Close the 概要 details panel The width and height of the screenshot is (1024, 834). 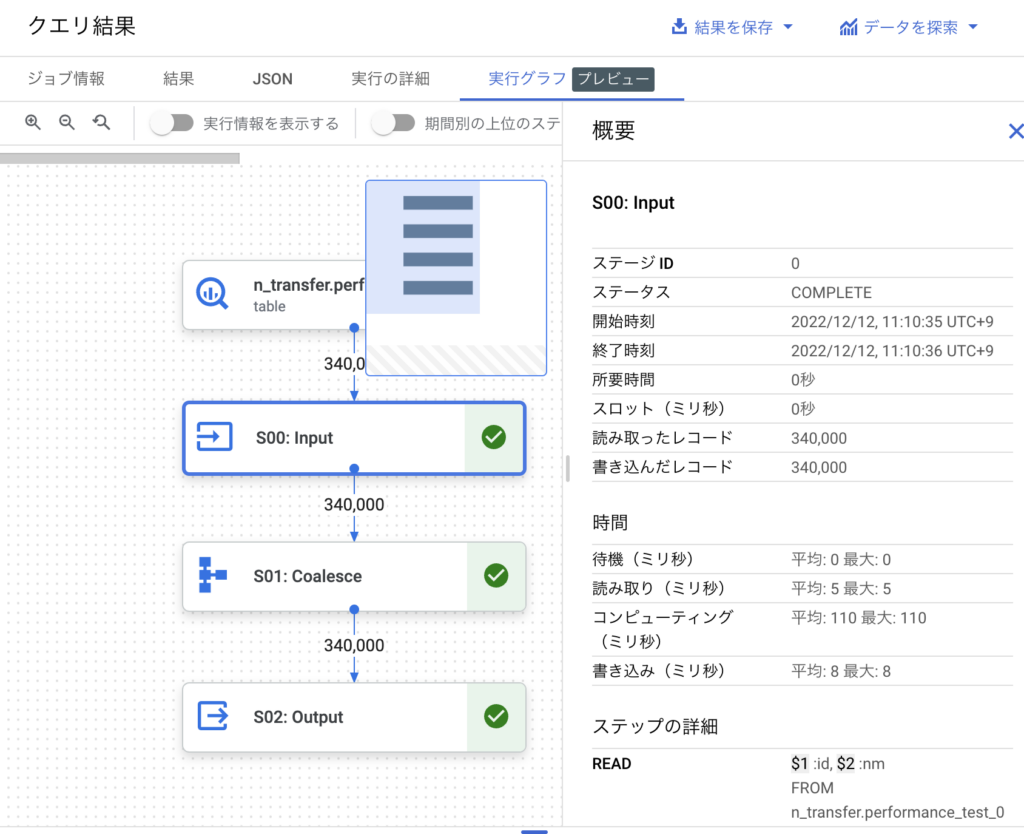coord(1015,131)
